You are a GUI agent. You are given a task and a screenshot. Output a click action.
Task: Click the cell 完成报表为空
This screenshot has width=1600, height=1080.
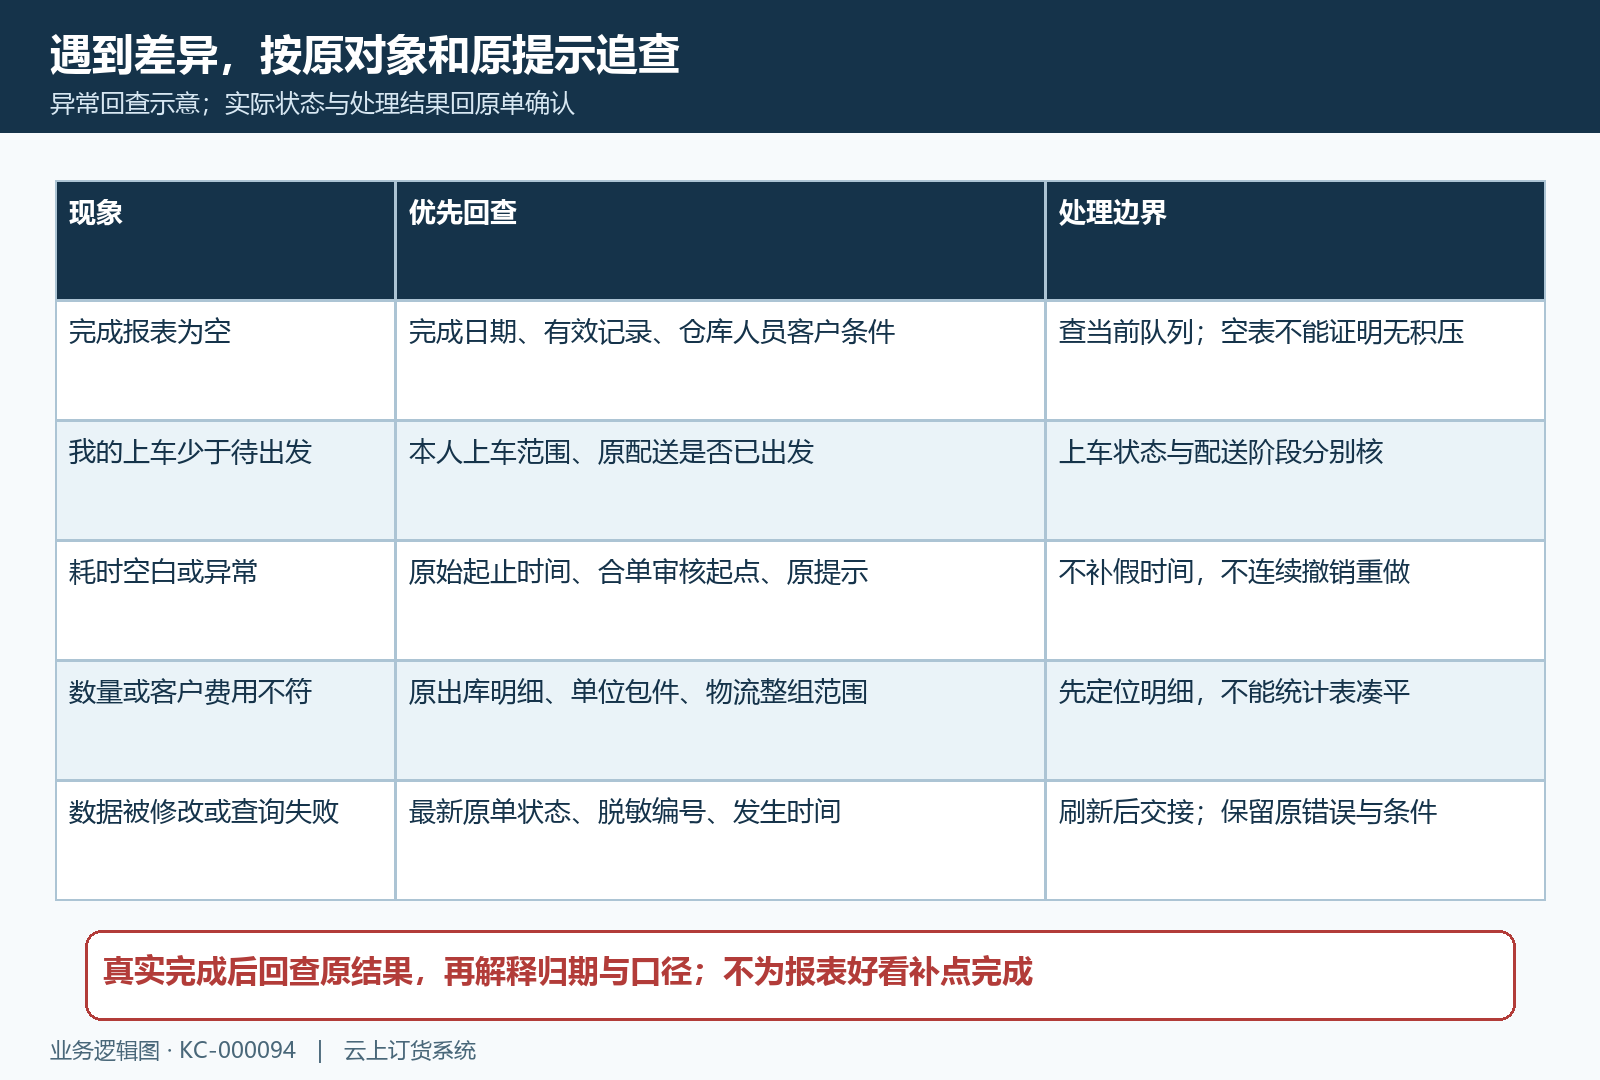pyautogui.click(x=226, y=360)
